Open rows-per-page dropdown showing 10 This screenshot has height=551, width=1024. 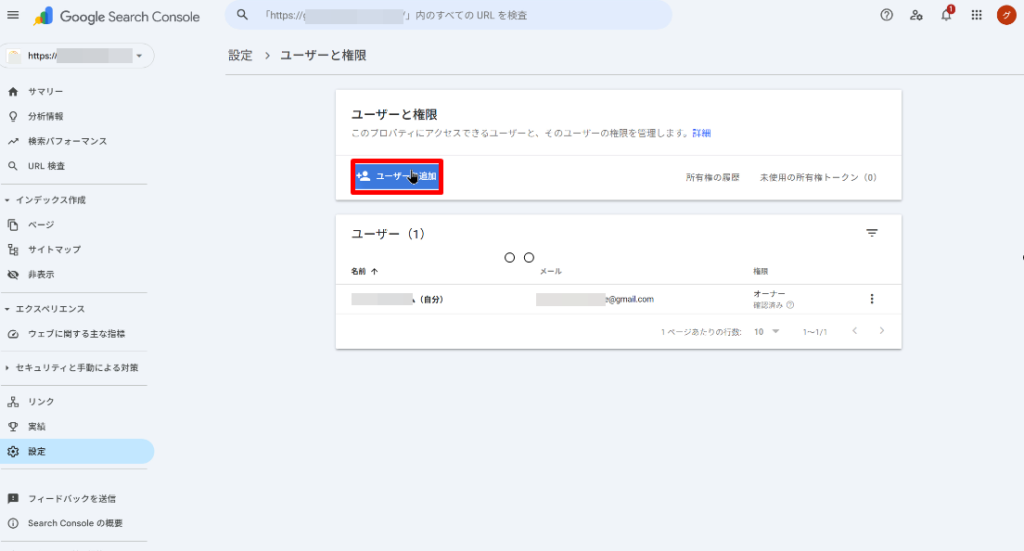(767, 332)
